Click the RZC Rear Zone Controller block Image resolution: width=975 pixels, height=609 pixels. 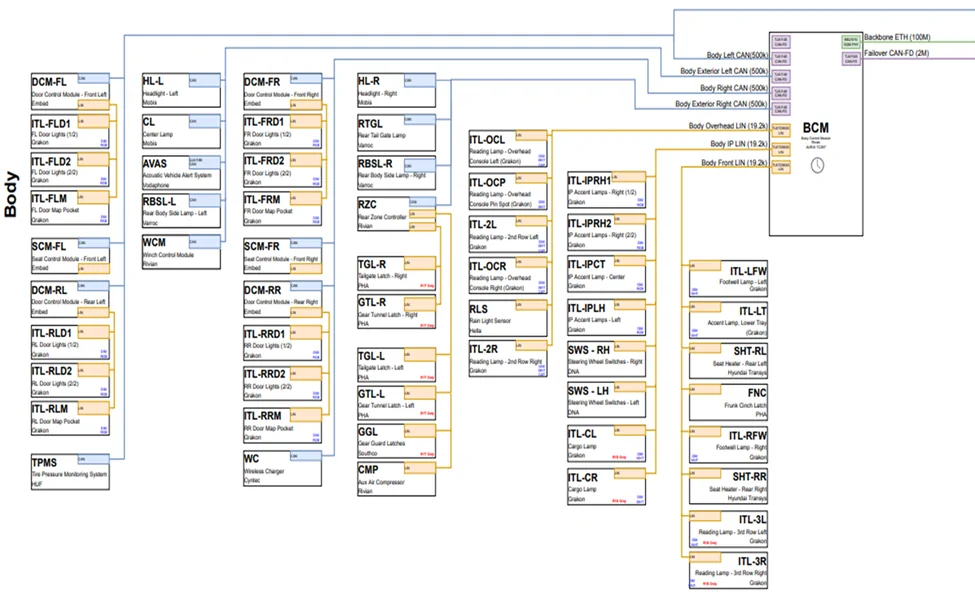click(x=396, y=214)
